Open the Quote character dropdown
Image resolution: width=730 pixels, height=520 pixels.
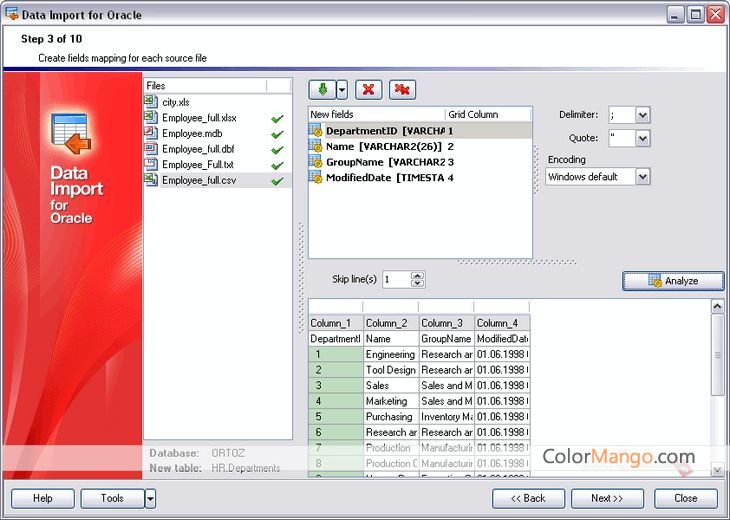(642, 138)
